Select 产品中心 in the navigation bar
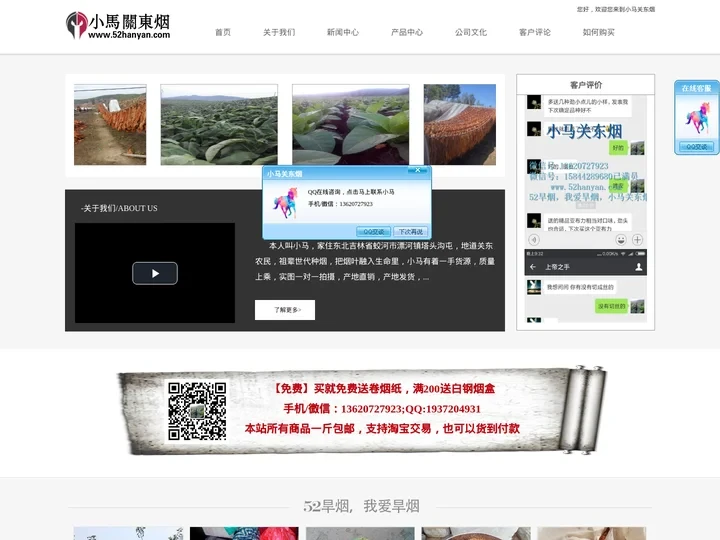This screenshot has height=540, width=720. pos(407,32)
